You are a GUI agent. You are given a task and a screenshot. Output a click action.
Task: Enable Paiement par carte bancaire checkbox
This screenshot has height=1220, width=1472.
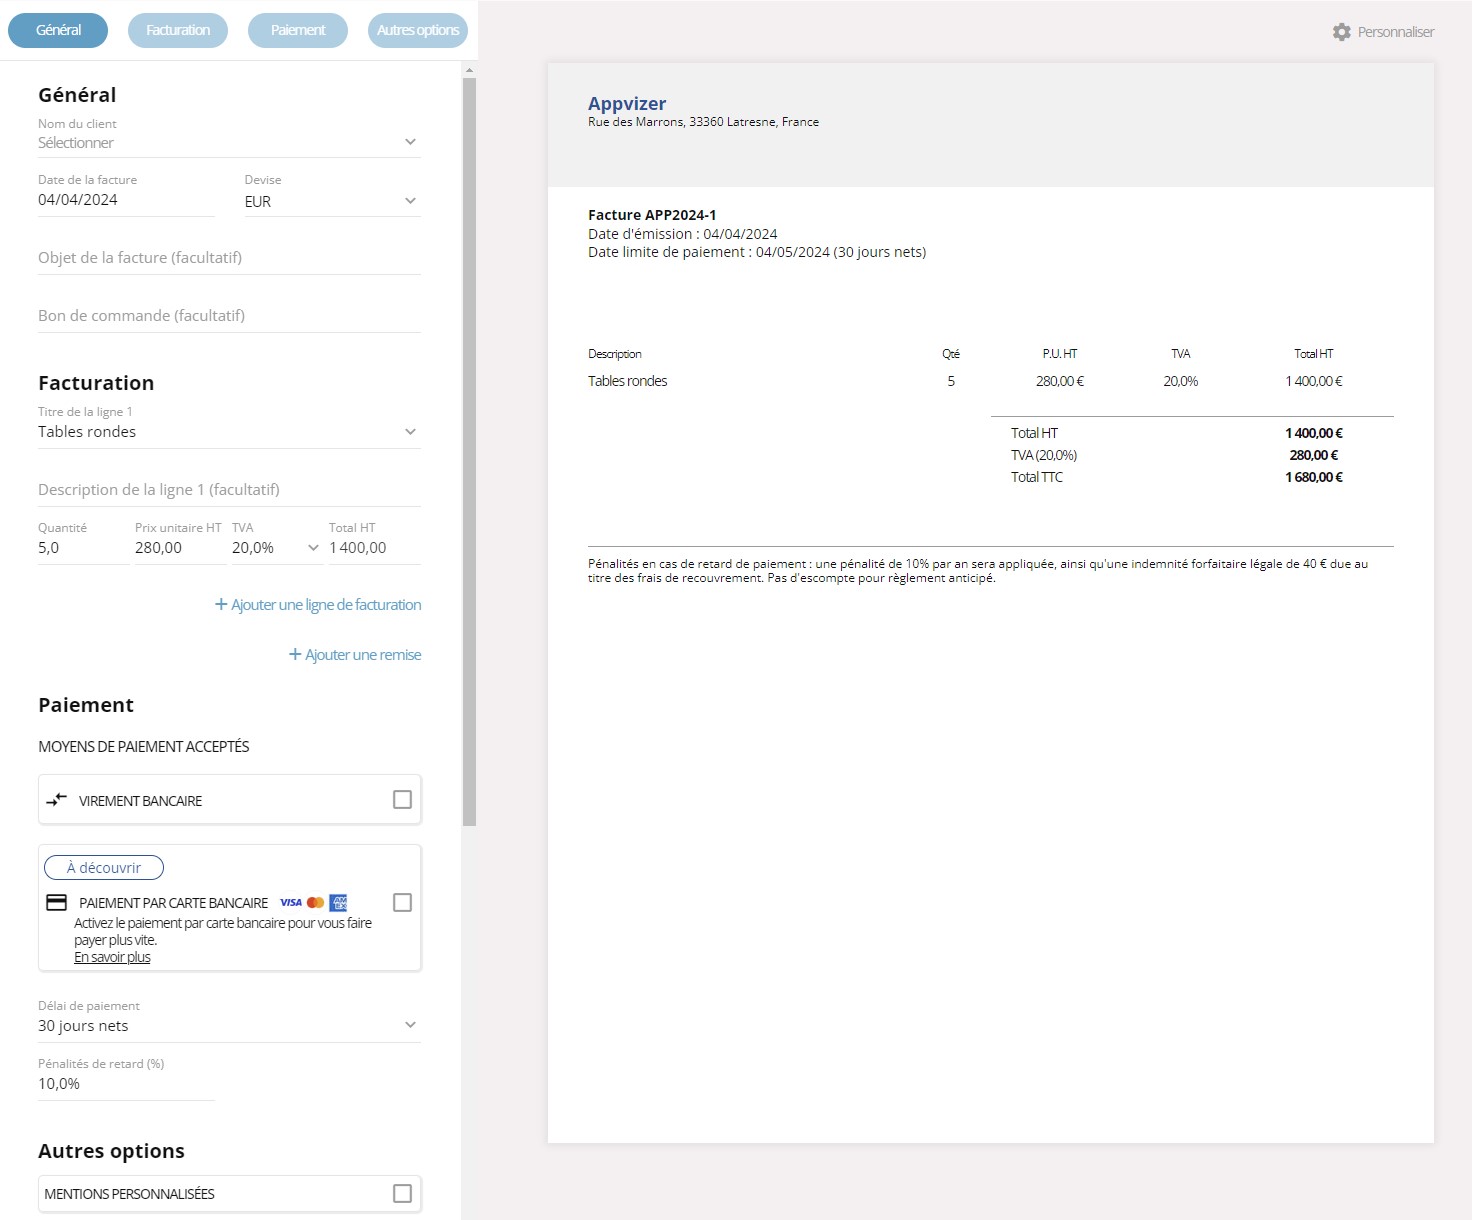tap(402, 902)
